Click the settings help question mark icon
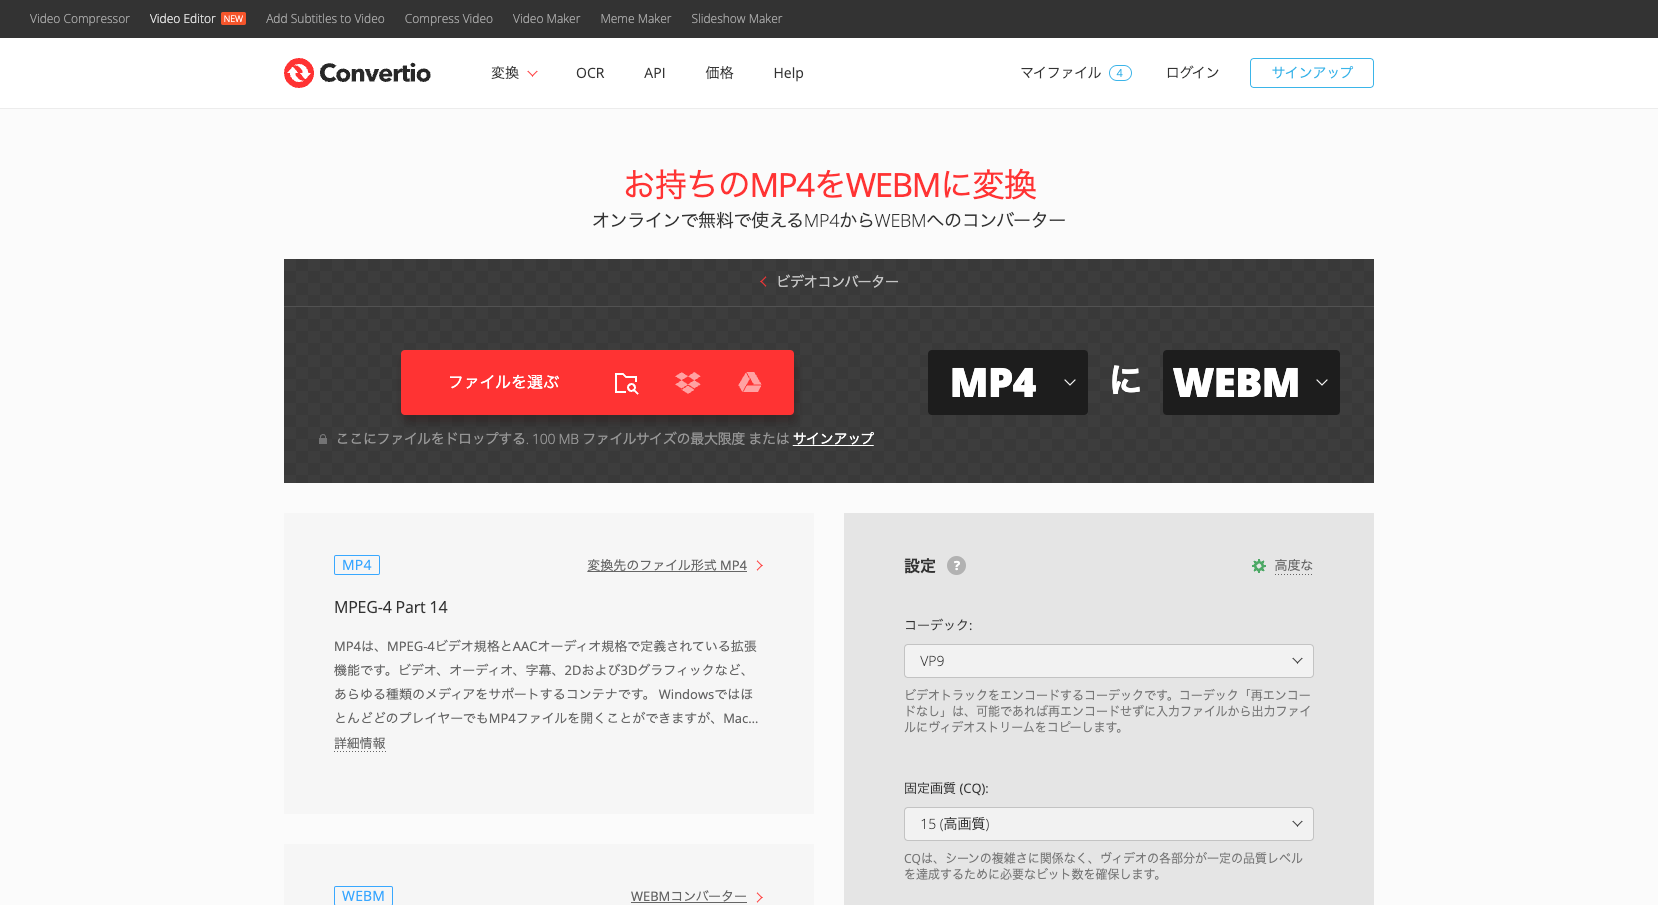Screen dimensions: 1658x905 pyautogui.click(x=956, y=566)
